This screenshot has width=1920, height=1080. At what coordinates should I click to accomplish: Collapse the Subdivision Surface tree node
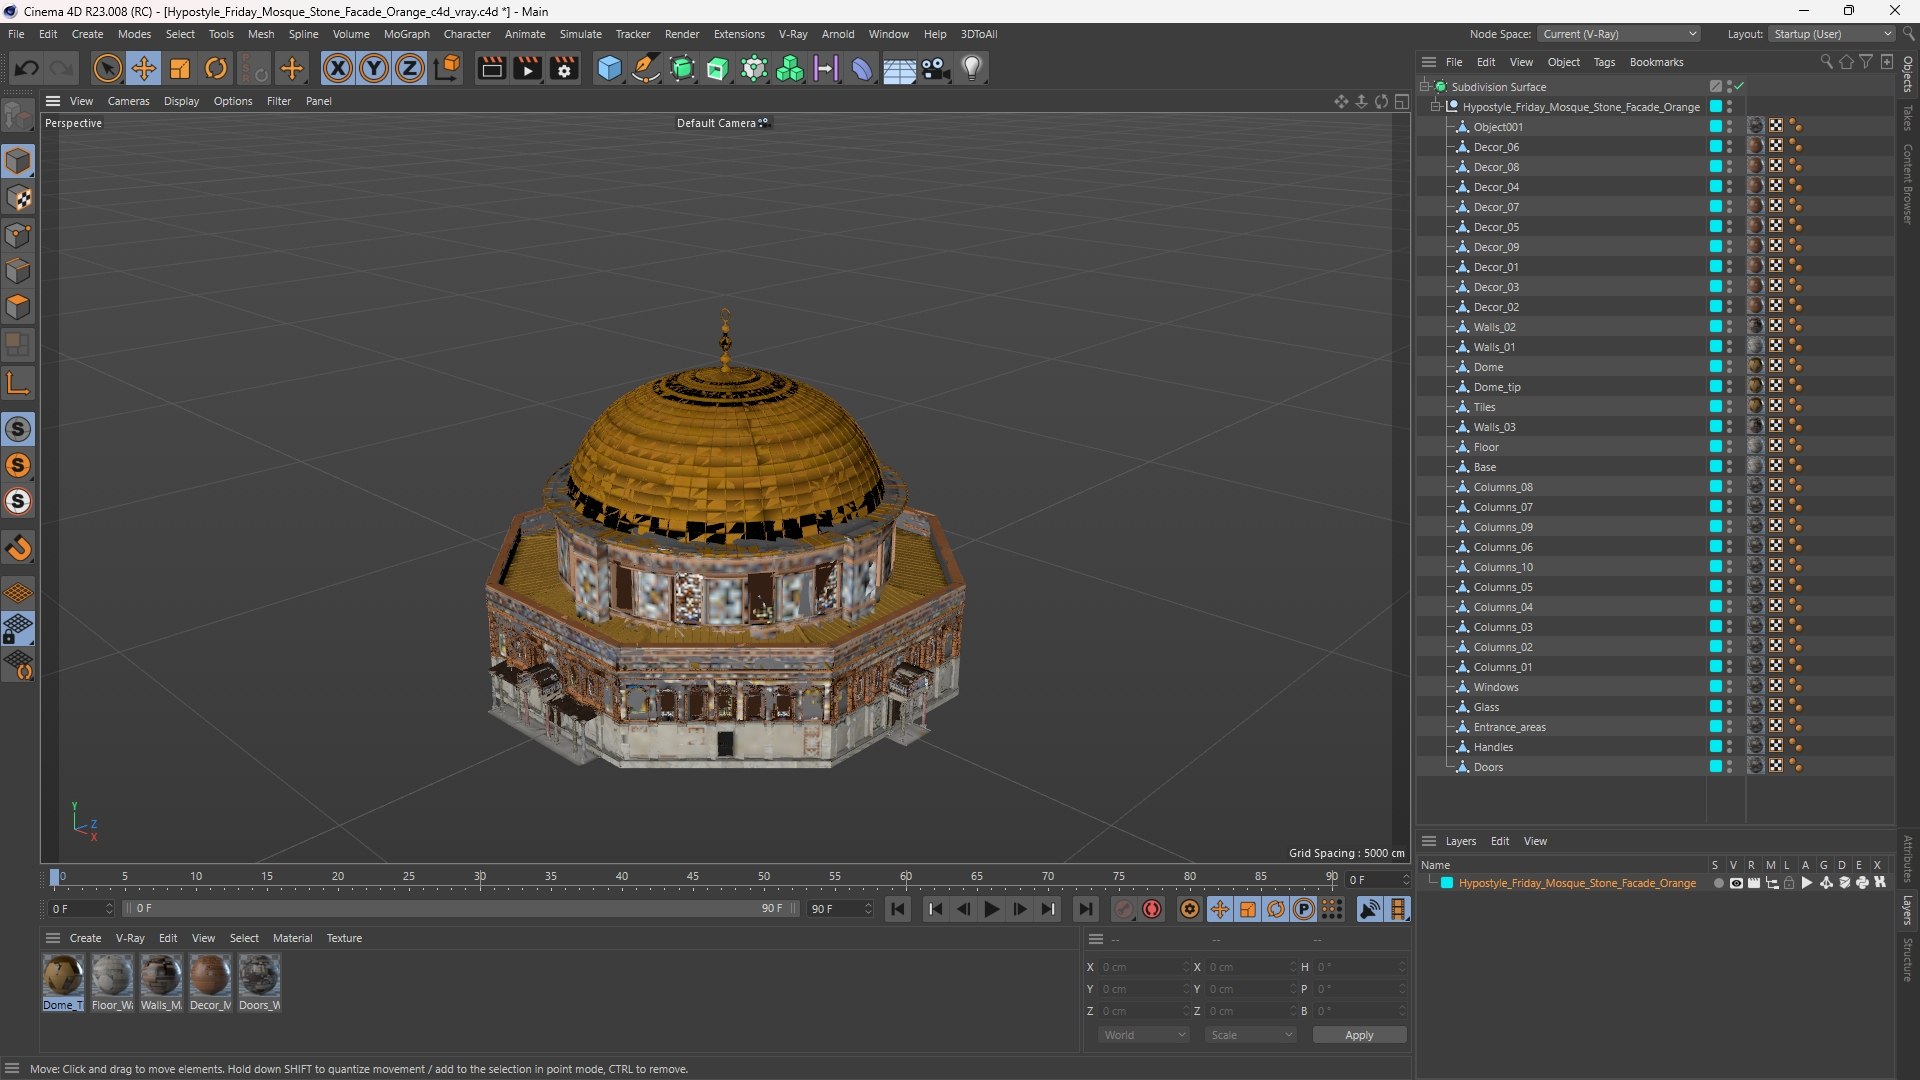pyautogui.click(x=1424, y=87)
